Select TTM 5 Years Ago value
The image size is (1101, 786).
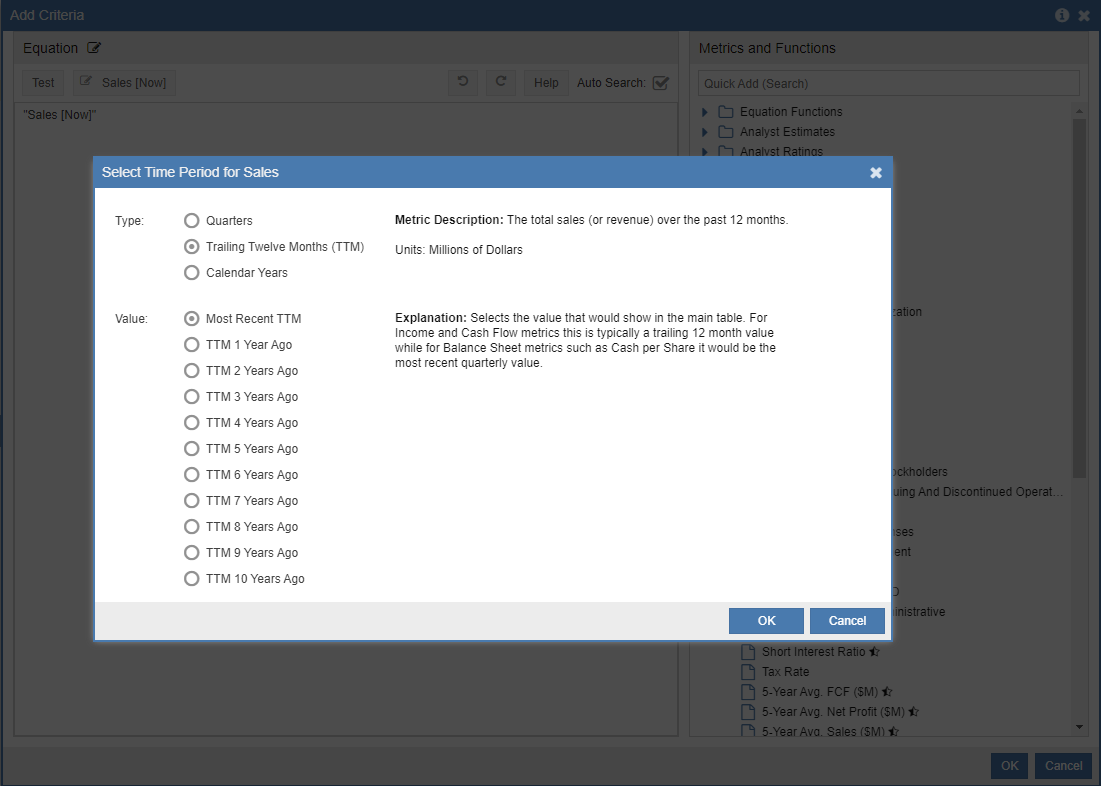point(192,449)
